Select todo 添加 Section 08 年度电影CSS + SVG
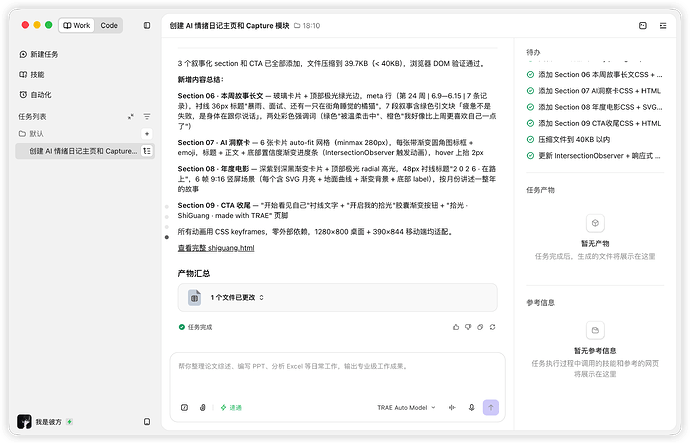 (595, 107)
